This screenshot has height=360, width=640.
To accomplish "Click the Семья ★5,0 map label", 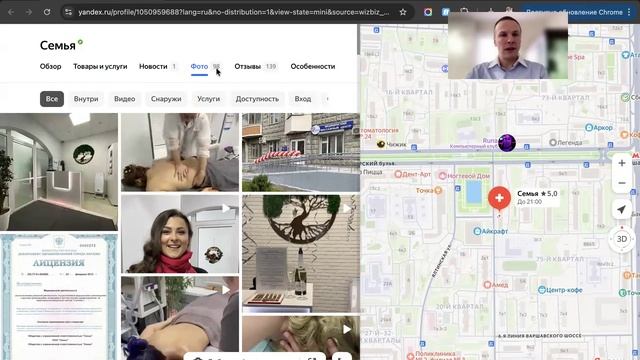I will tap(537, 193).
